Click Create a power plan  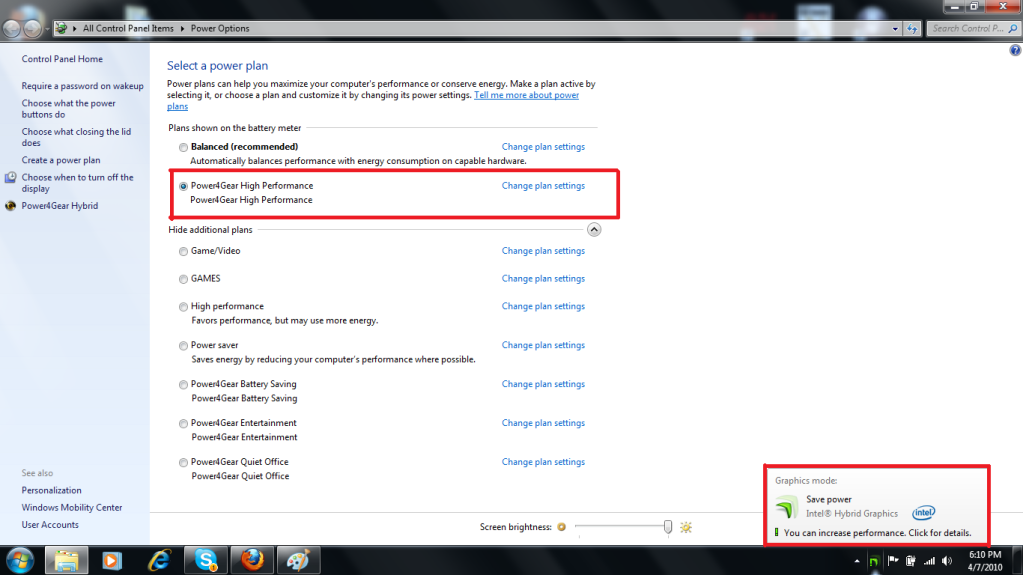click(x=61, y=160)
